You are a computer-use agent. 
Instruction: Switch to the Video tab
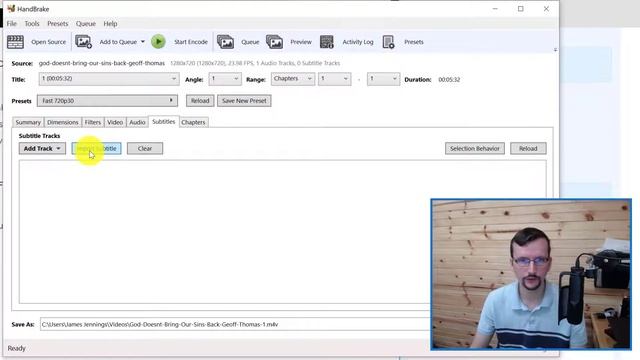click(115, 122)
